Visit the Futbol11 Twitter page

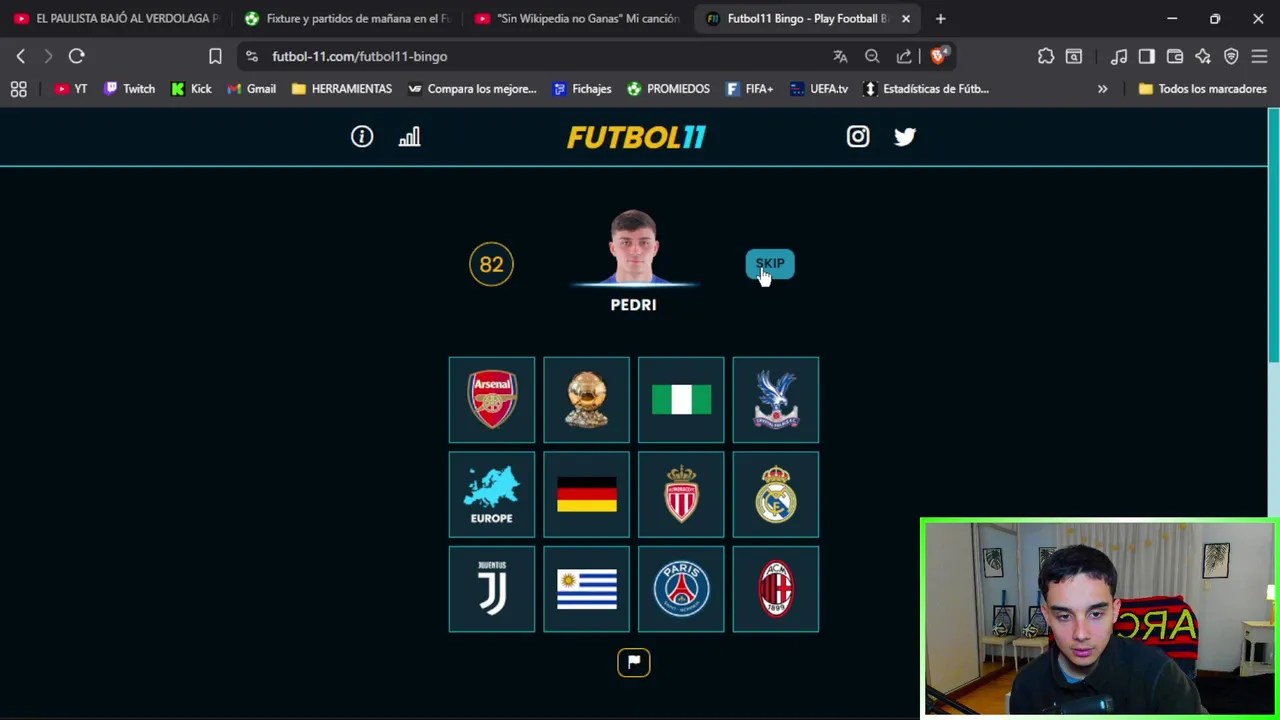click(905, 137)
